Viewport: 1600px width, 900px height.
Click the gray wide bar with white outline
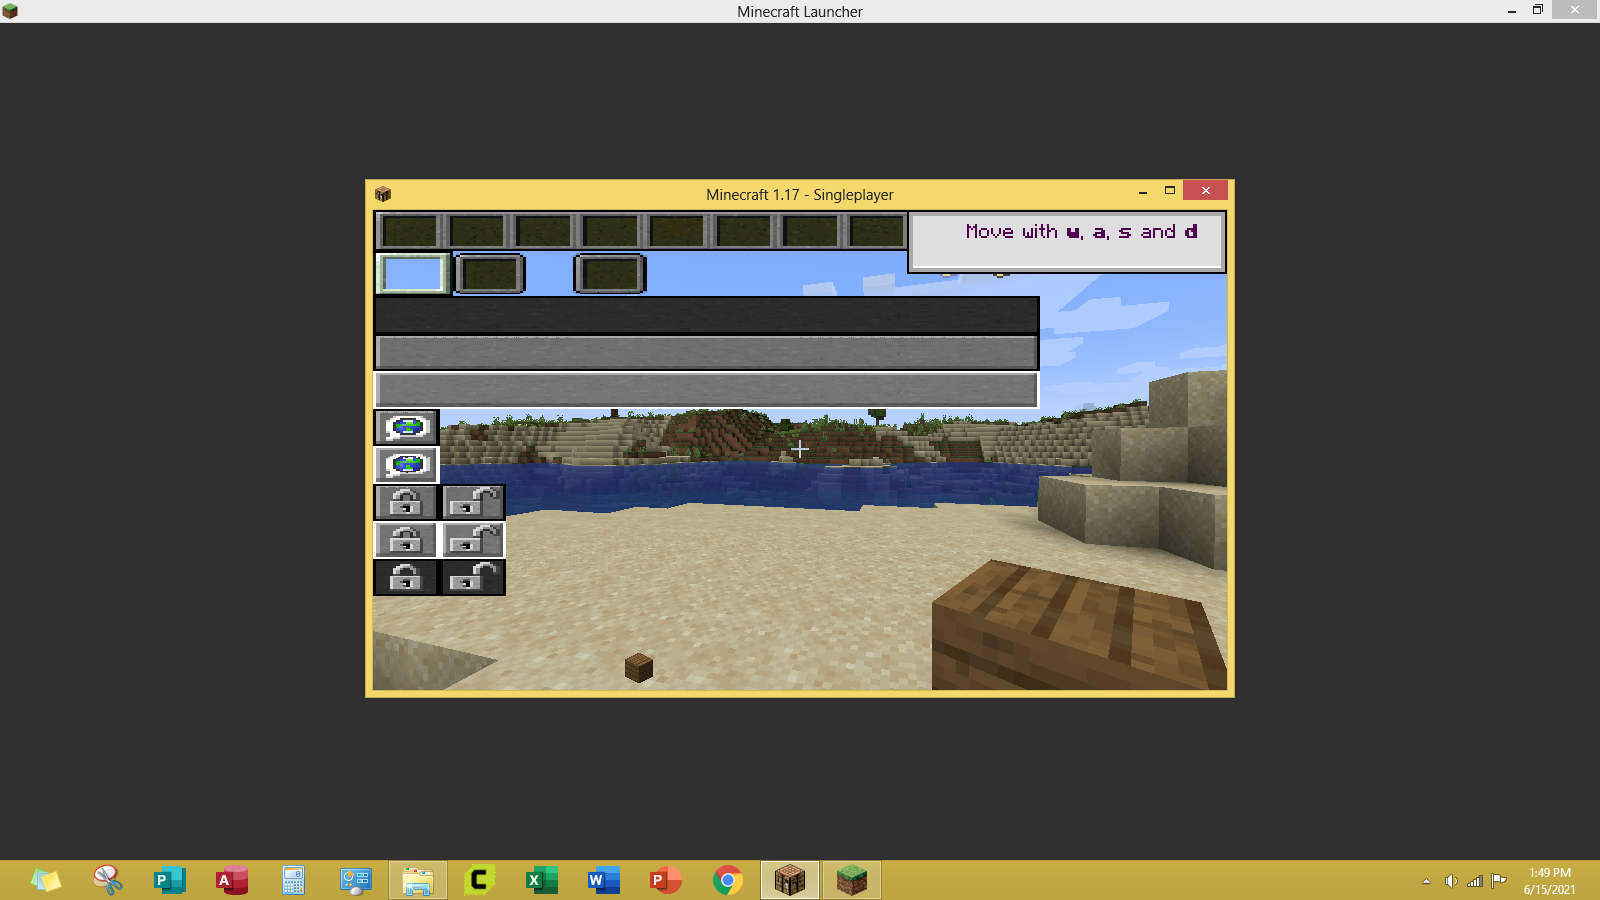[x=706, y=390]
